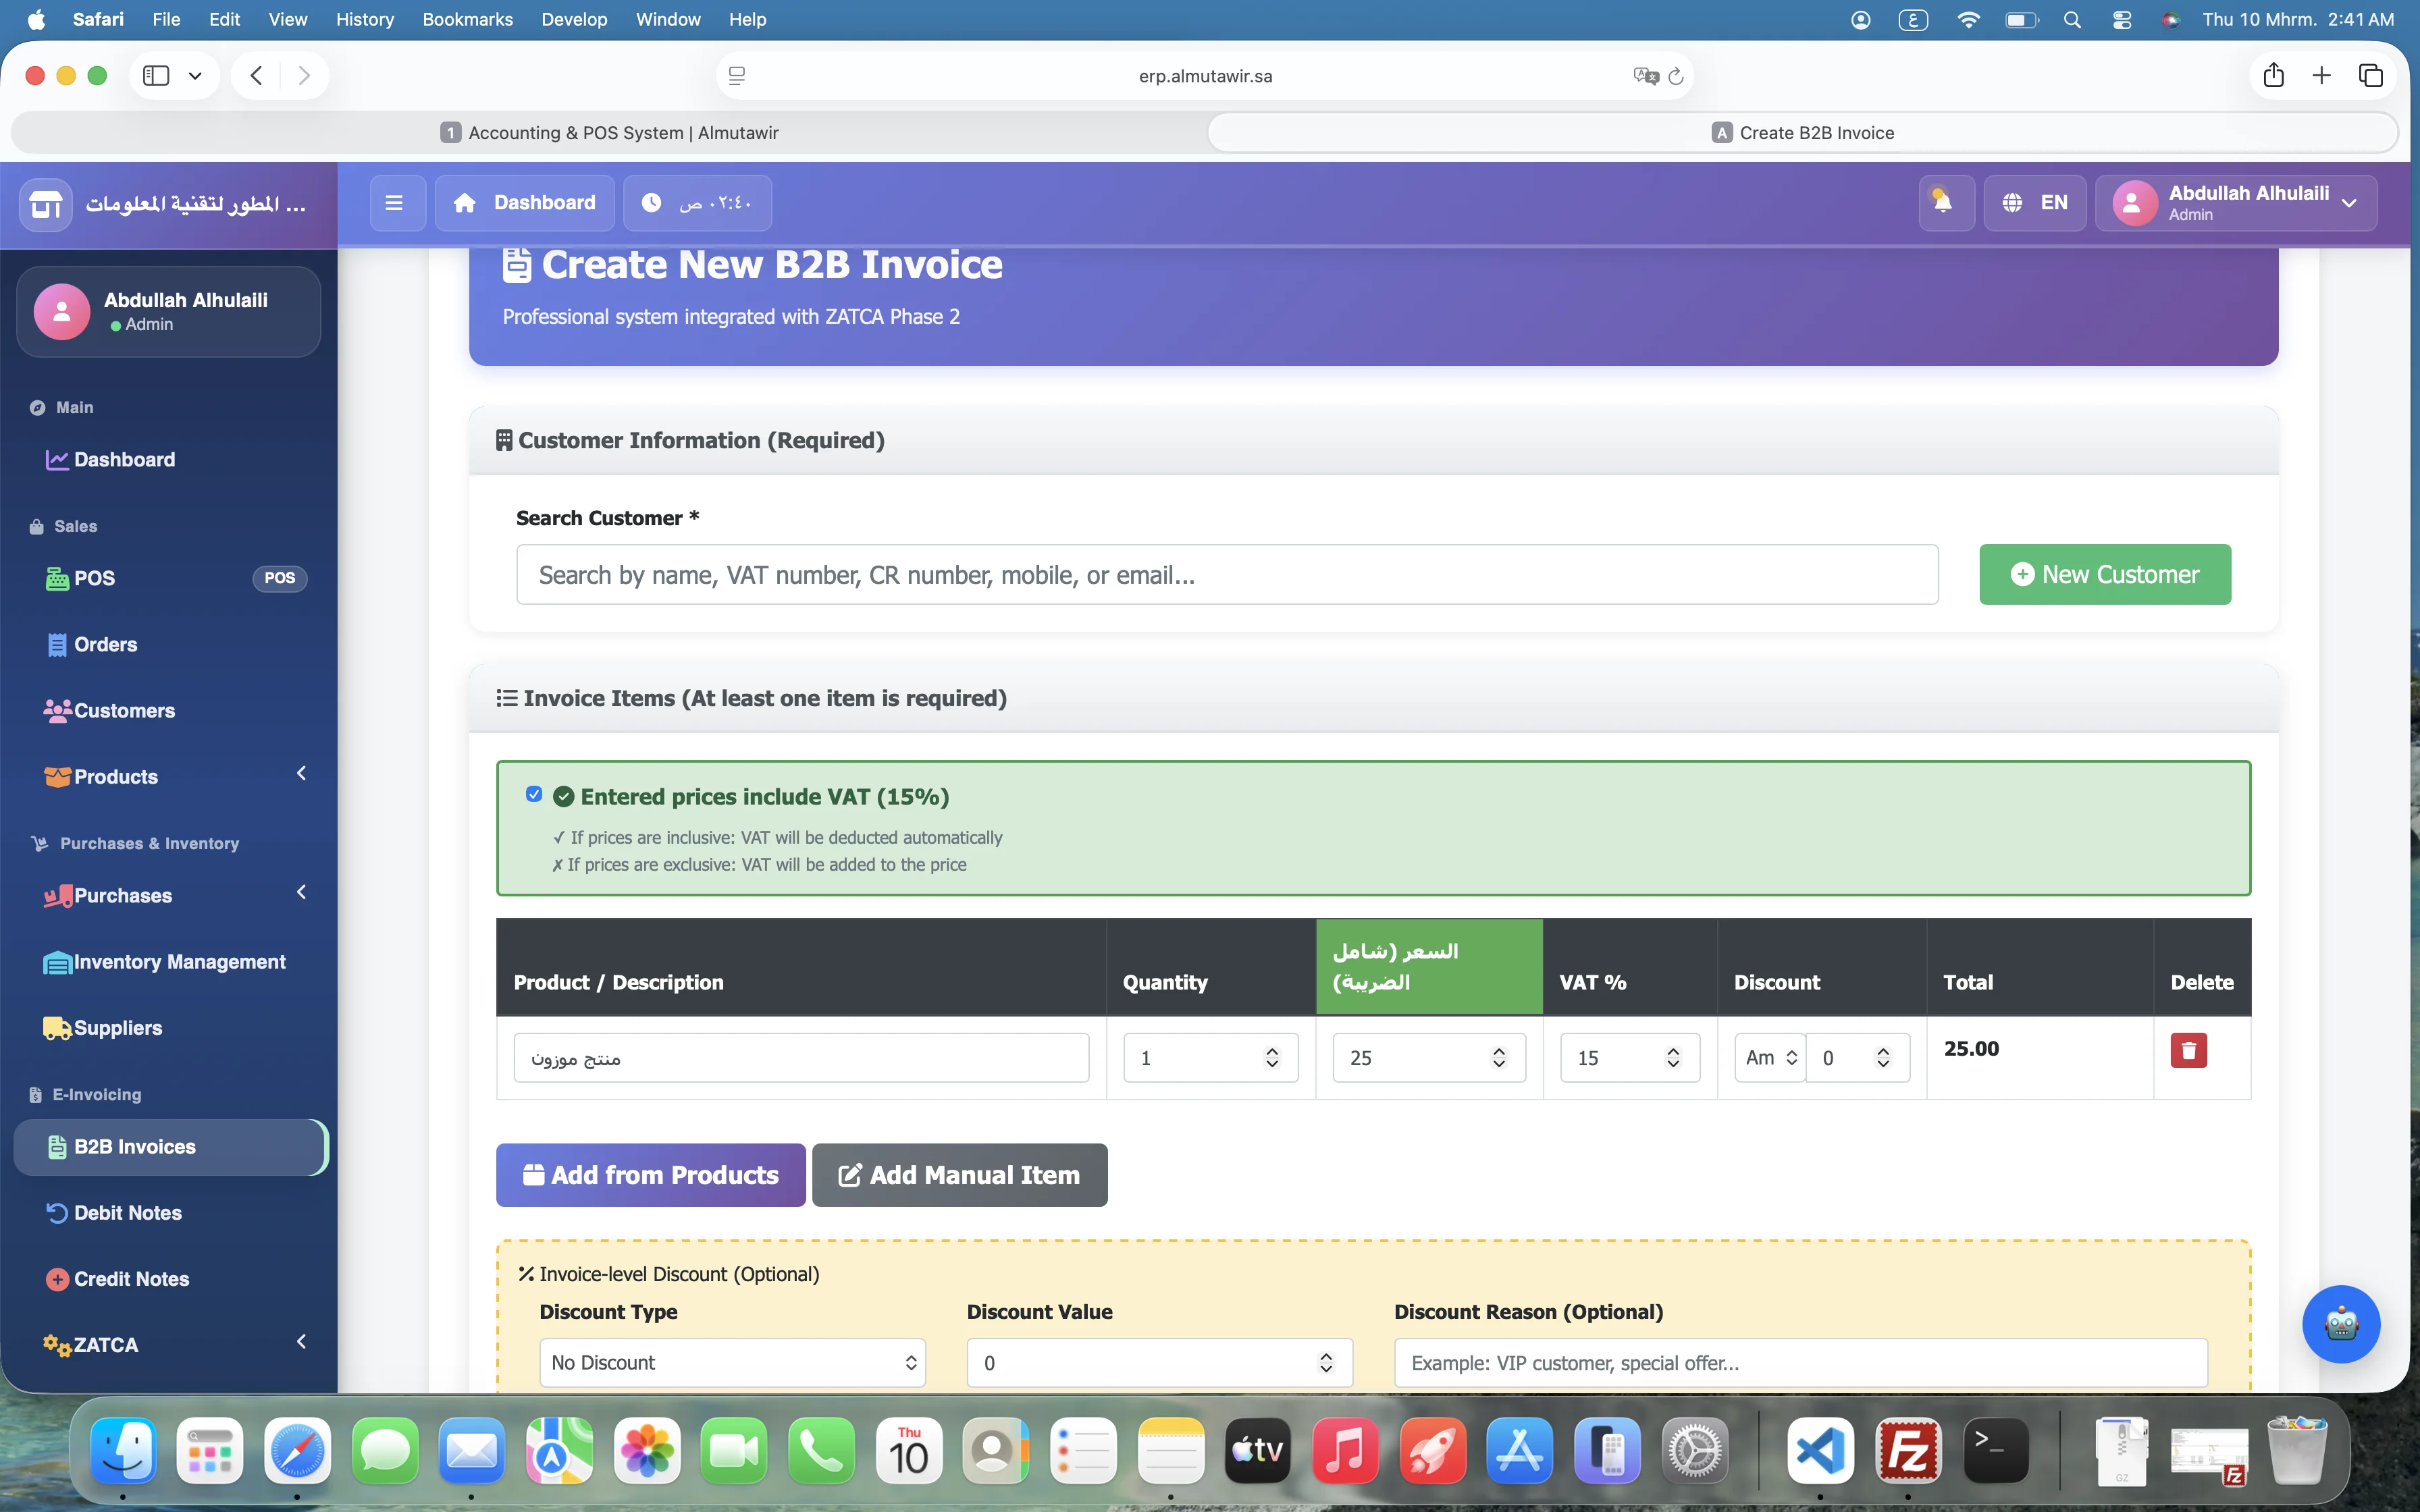2420x1512 pixels.
Task: Click the Safari share icon
Action: point(2273,76)
